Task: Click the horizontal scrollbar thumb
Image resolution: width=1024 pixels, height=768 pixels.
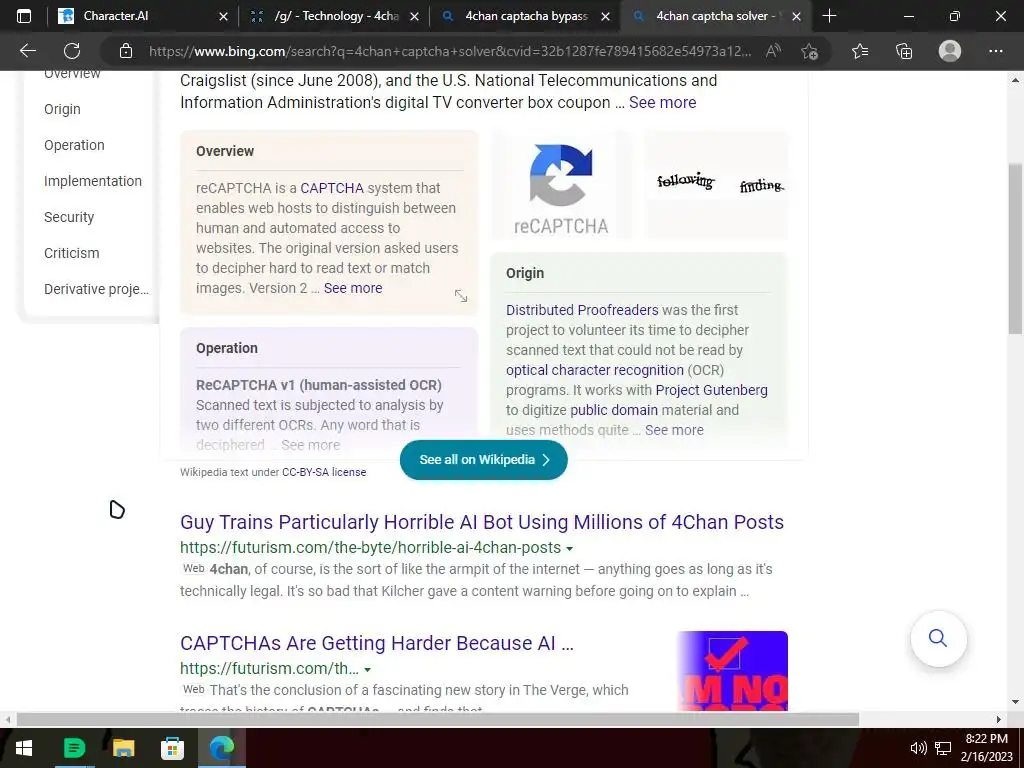Action: coord(438,720)
